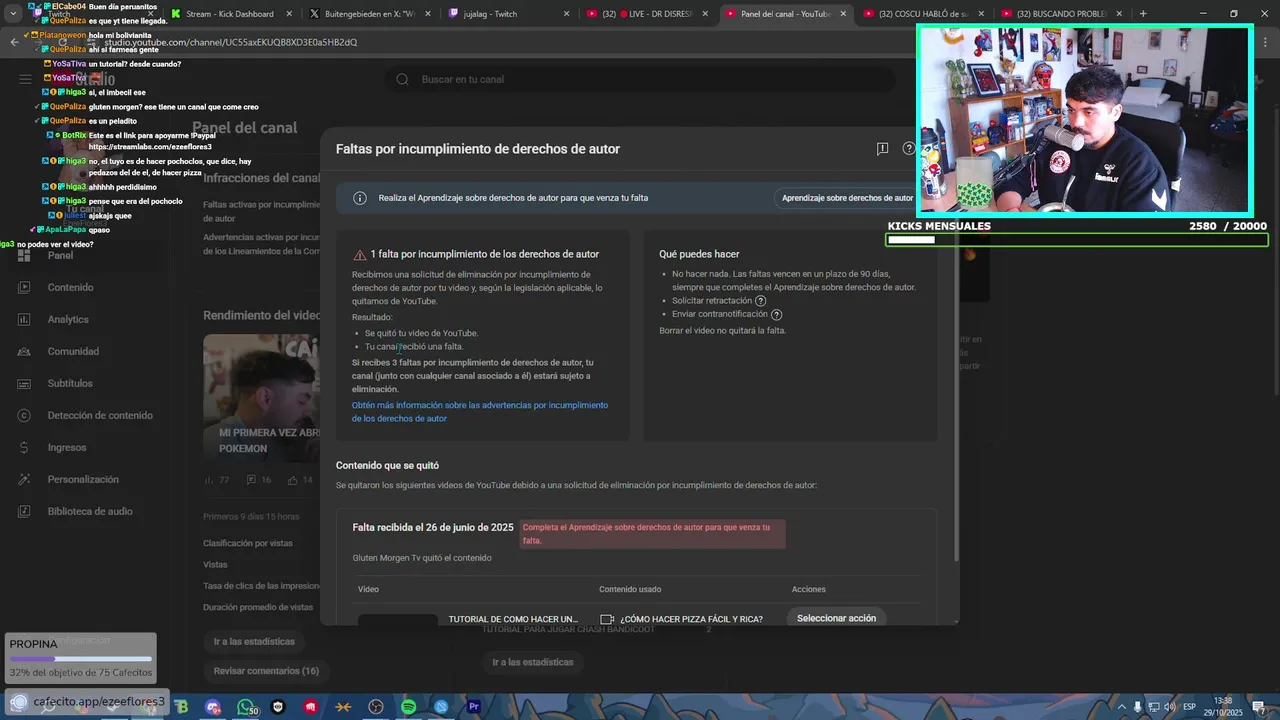This screenshot has width=1280, height=720.
Task: Click the video camera icon beside ¿CÓMO HACER PIZZA
Action: [606, 619]
